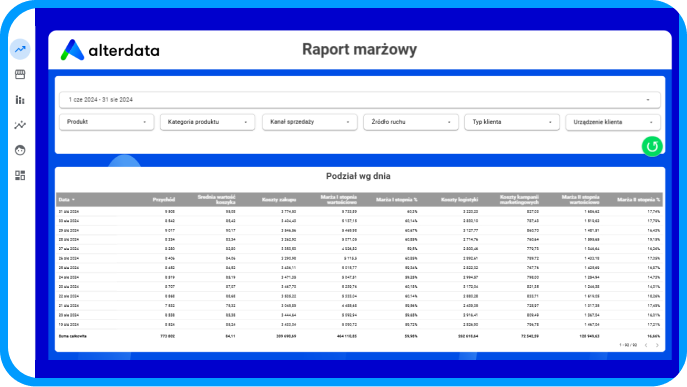
Task: Sort by Marża I stopnia wartościowo header
Action: click(339, 199)
